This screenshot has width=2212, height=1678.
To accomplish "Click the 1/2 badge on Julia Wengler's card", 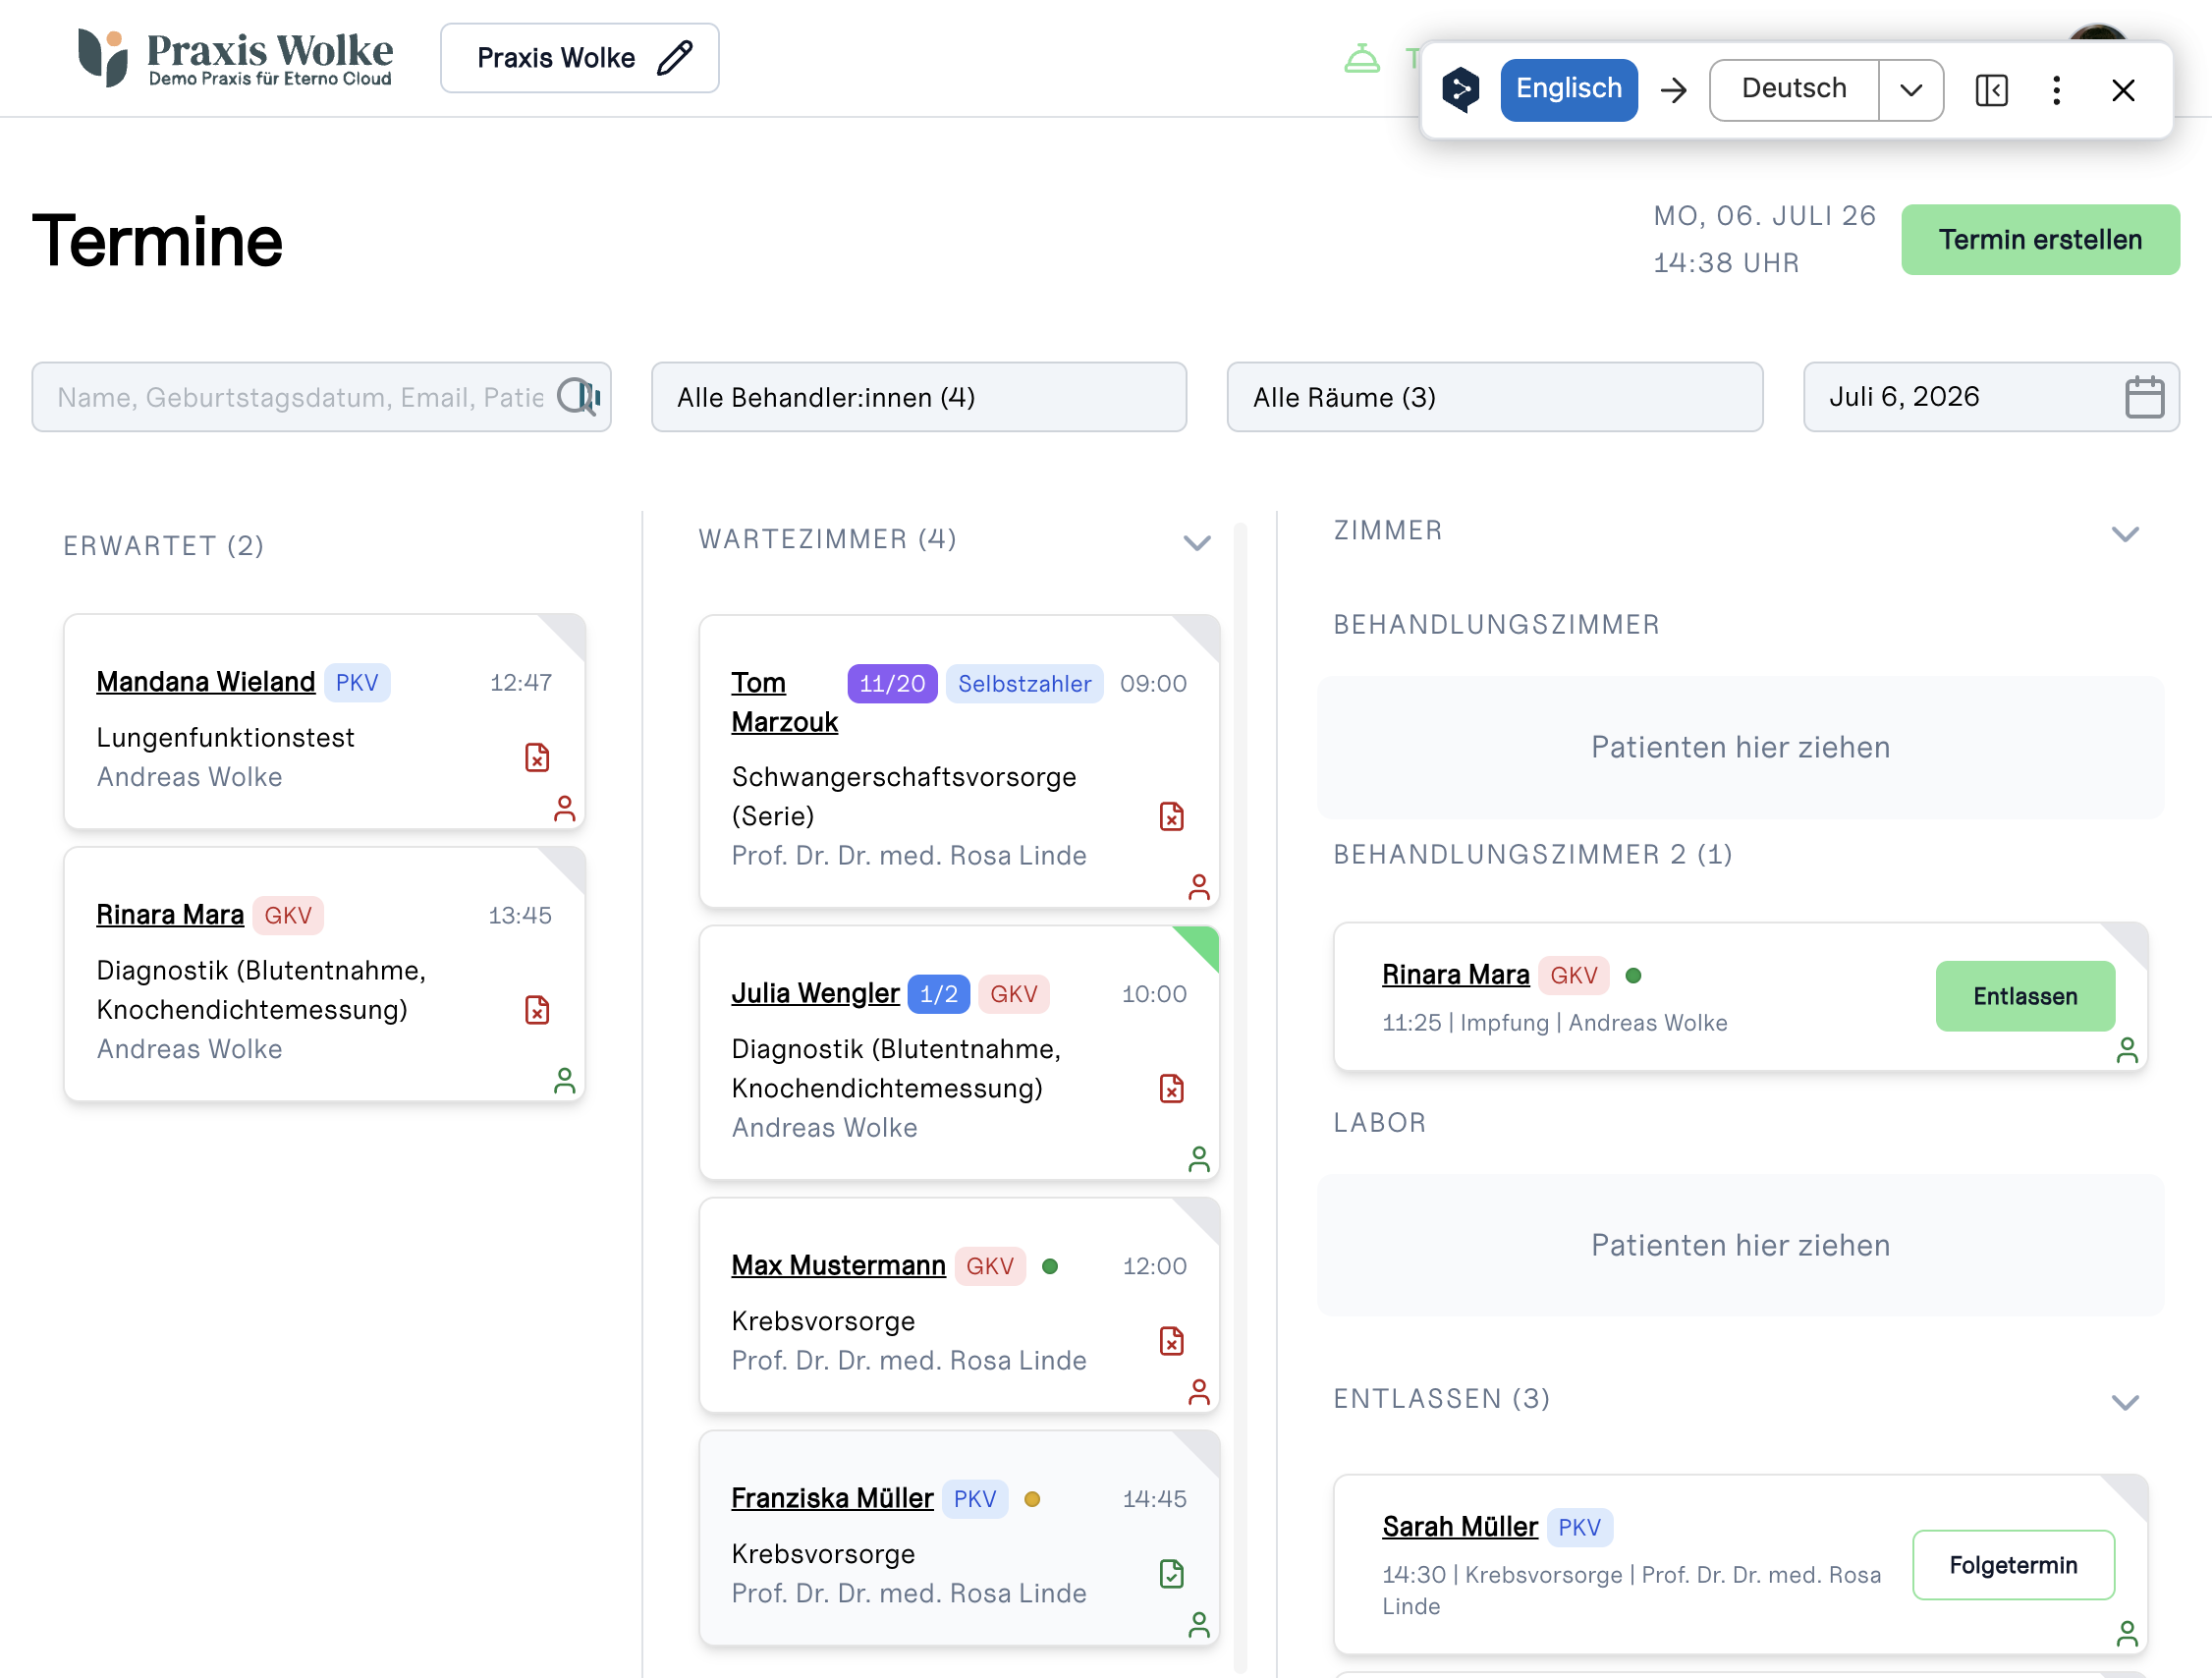I will (x=938, y=994).
